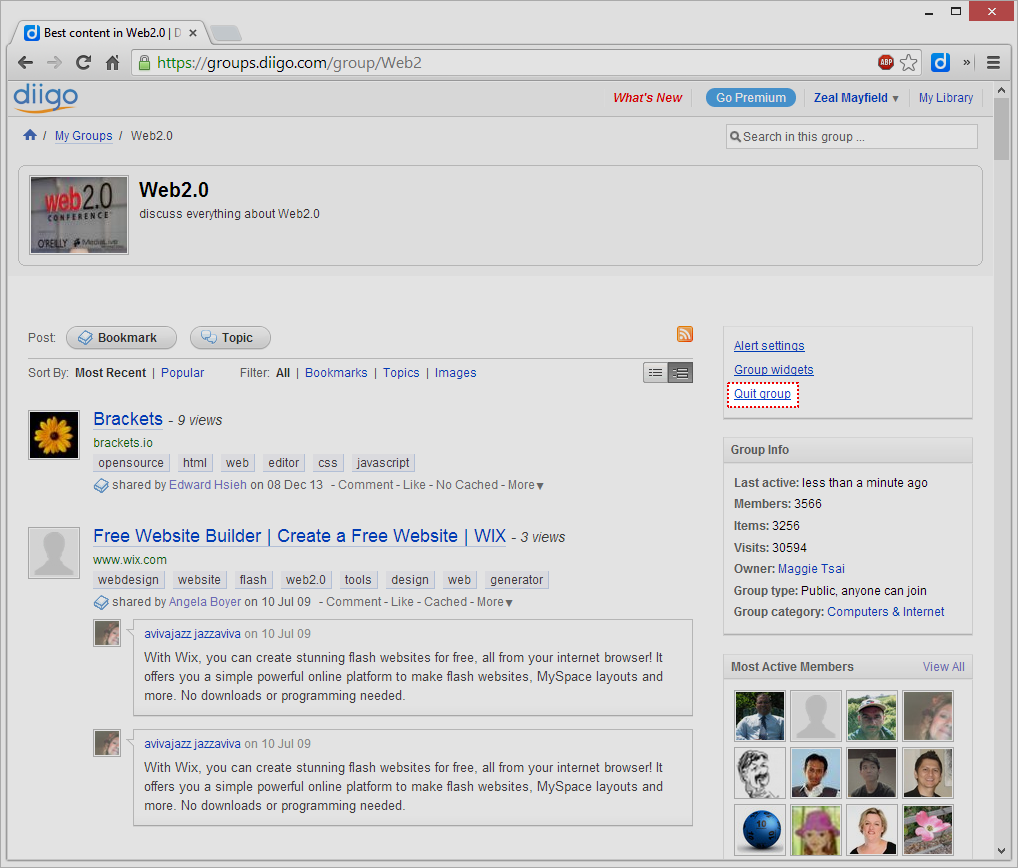Open the What's New link

pos(647,98)
